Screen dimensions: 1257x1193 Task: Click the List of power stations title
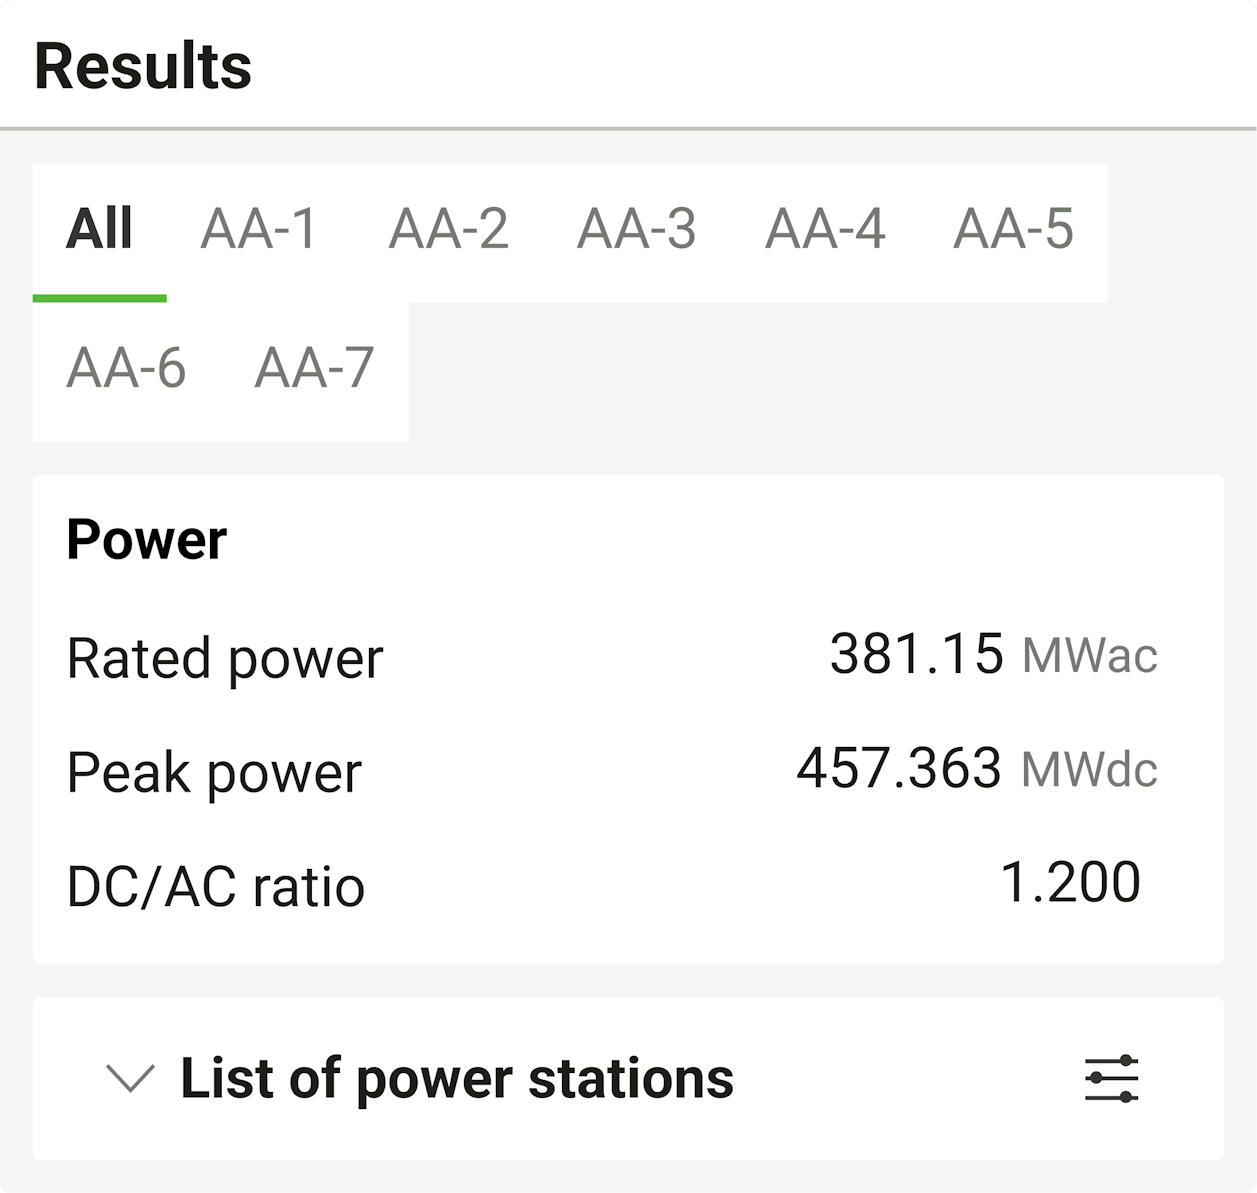tap(457, 1079)
